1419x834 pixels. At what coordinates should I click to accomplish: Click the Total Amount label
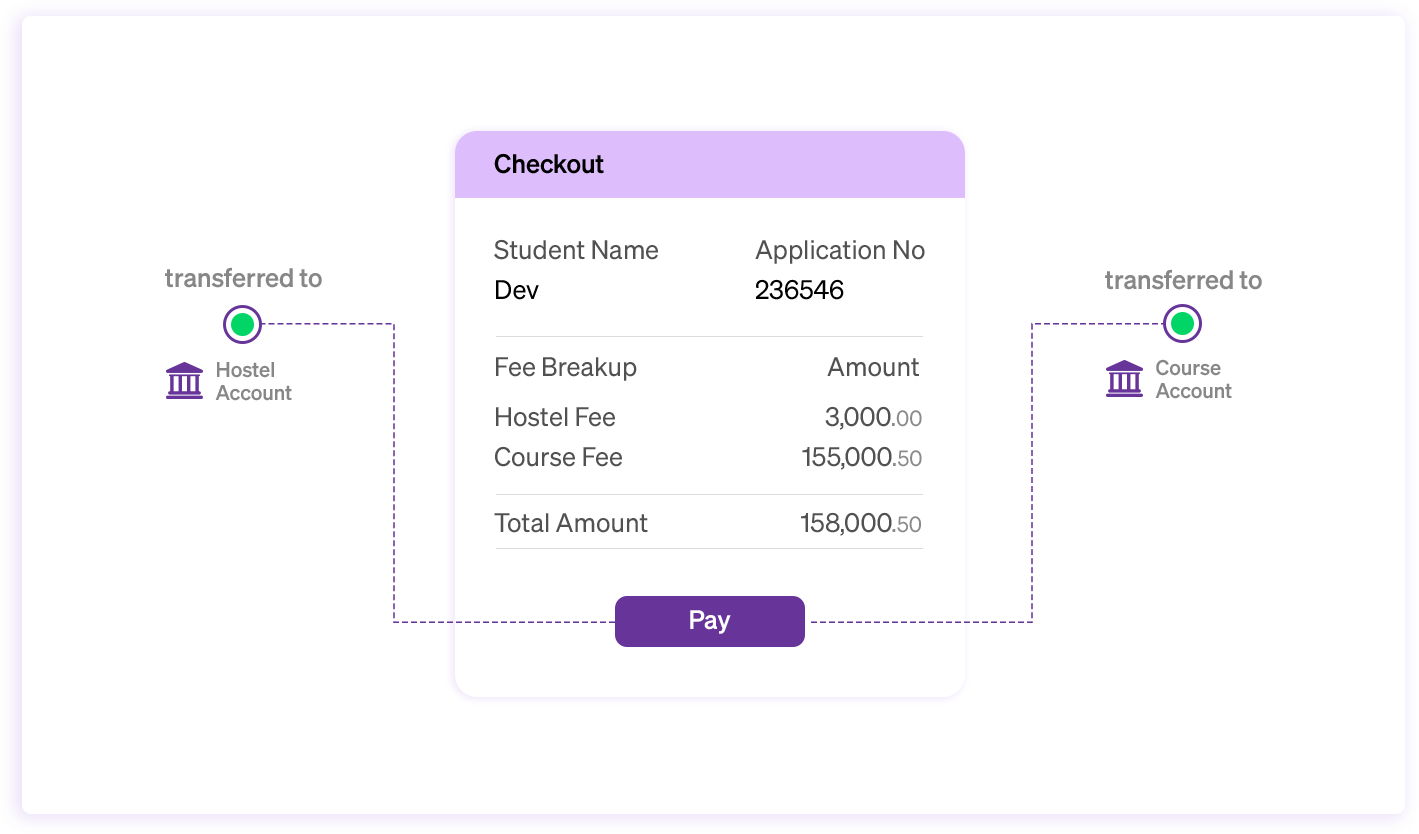tap(571, 523)
